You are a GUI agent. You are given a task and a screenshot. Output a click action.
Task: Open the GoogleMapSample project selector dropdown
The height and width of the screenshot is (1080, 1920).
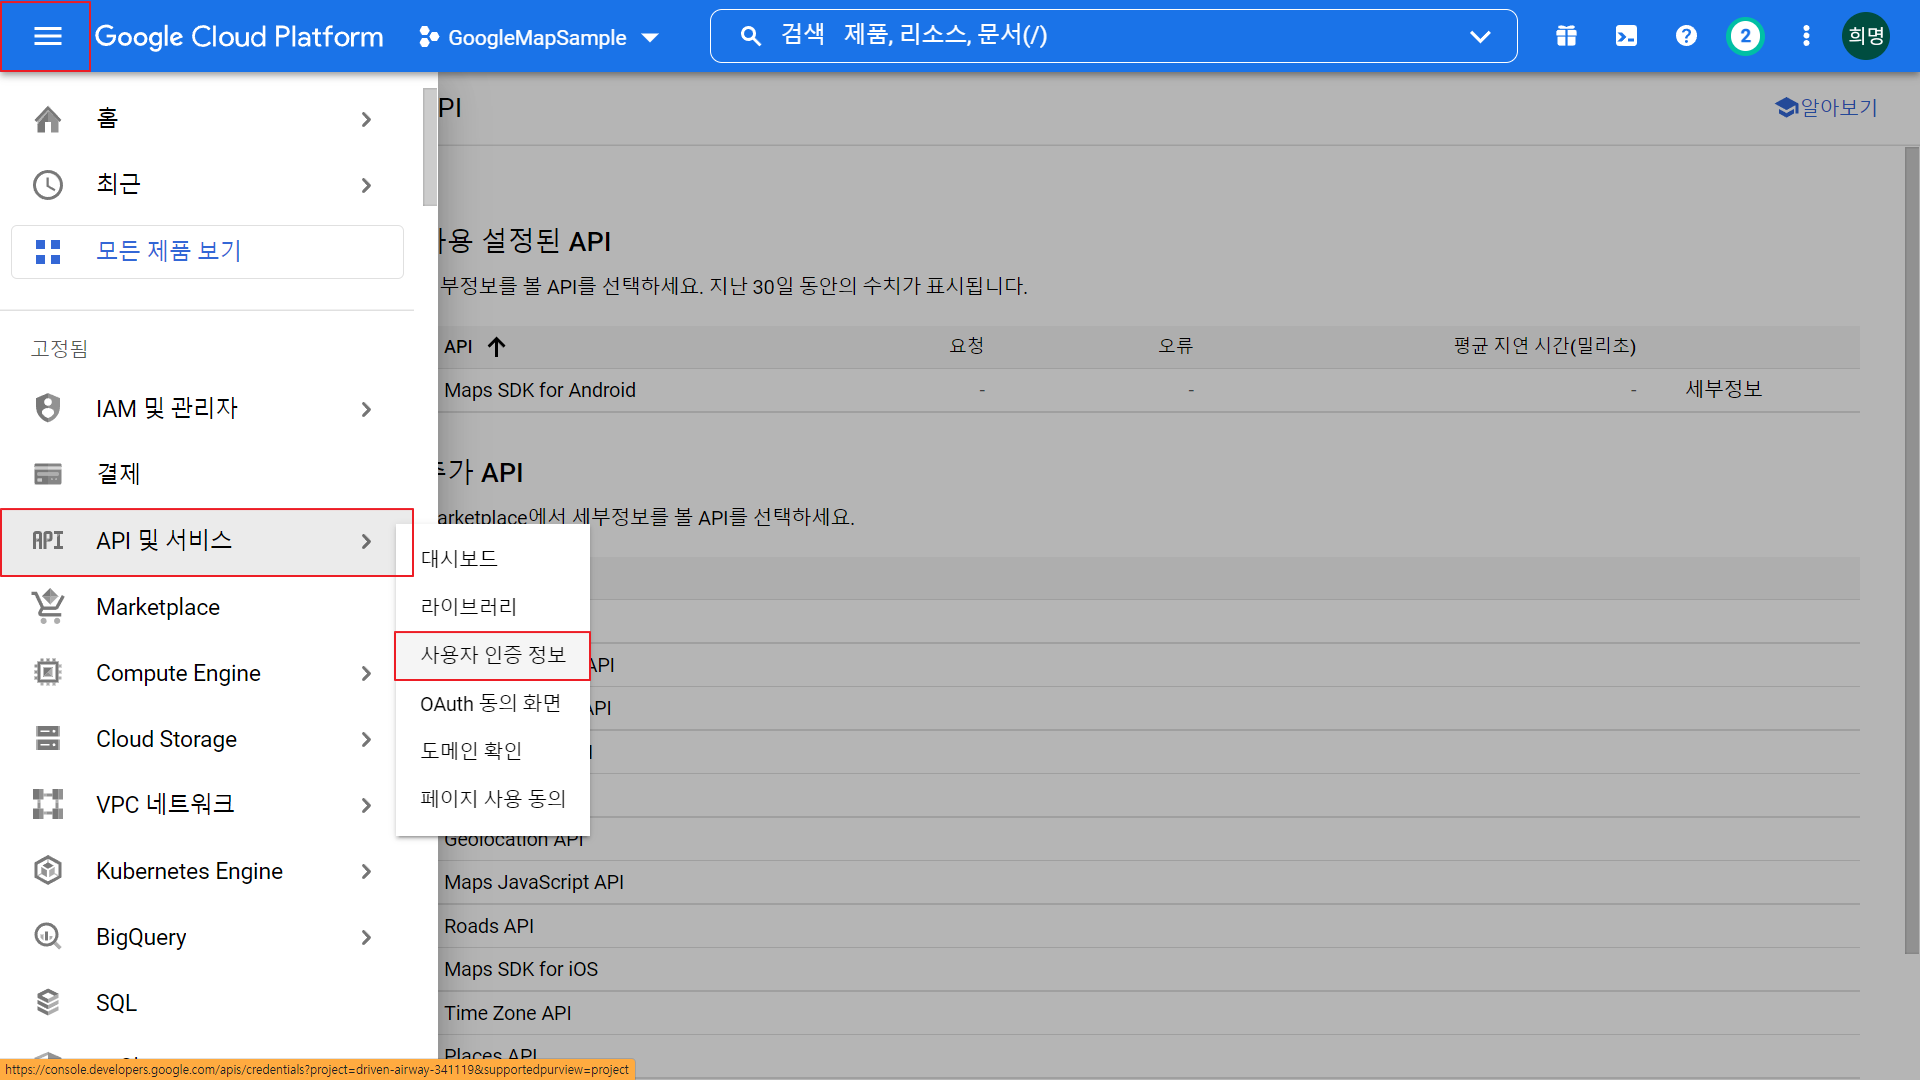pyautogui.click(x=539, y=37)
